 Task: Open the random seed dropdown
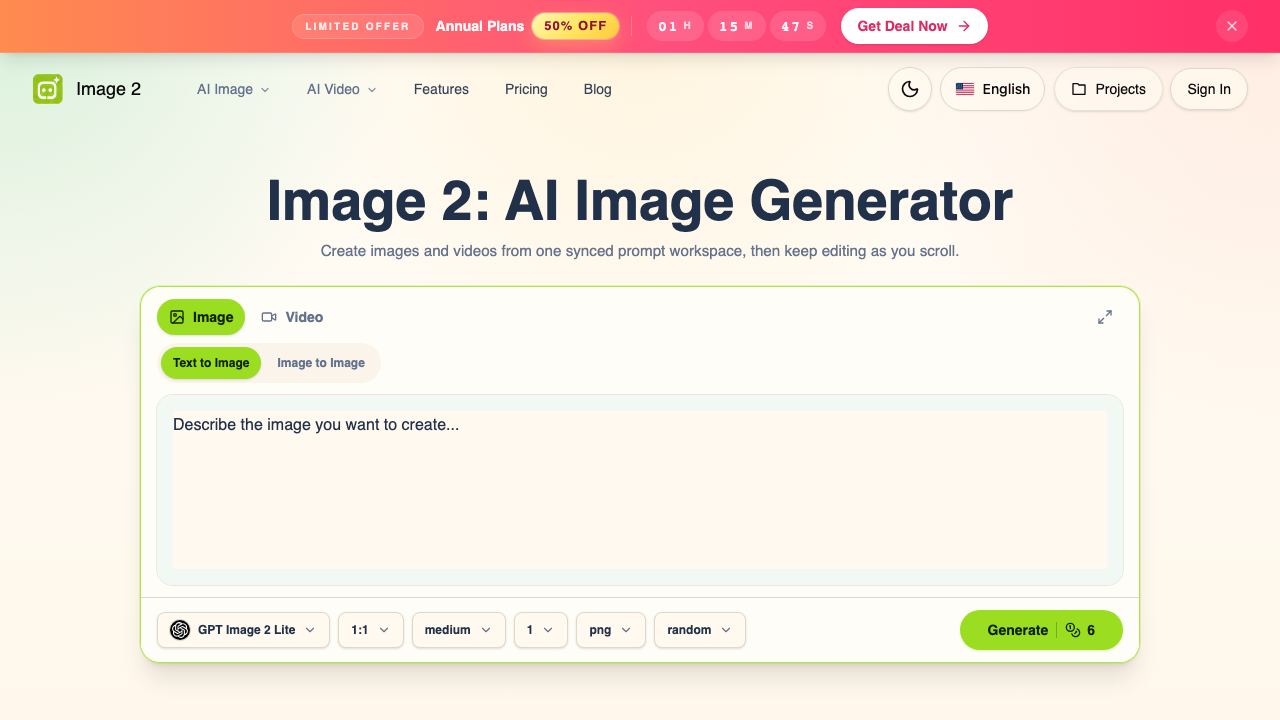(x=700, y=630)
